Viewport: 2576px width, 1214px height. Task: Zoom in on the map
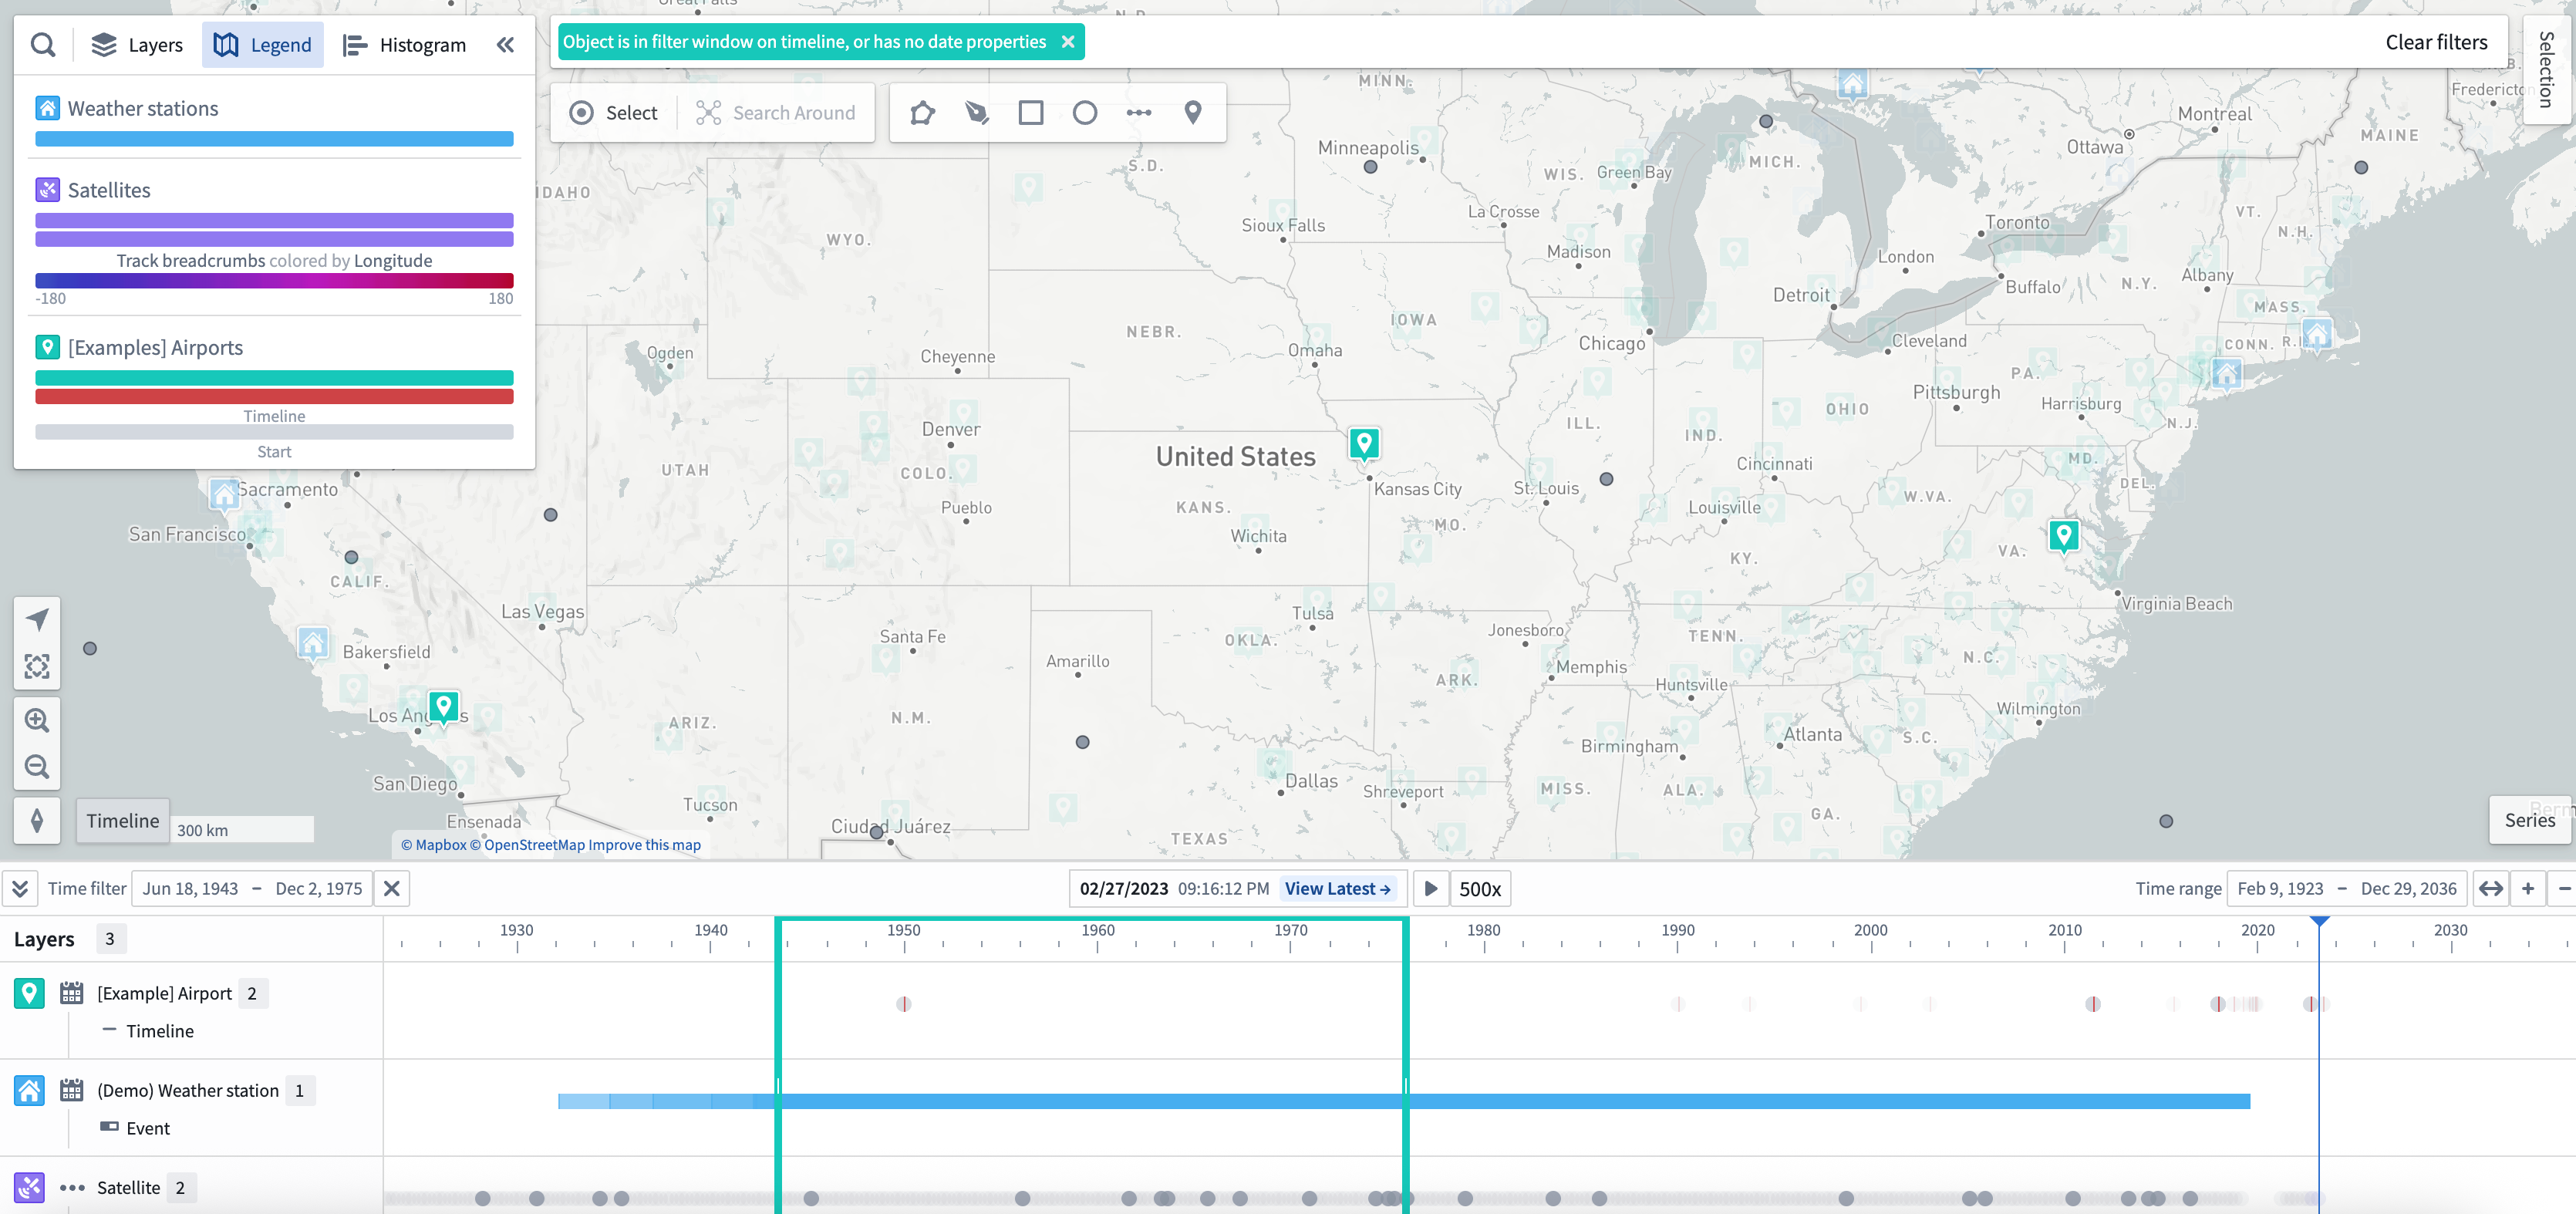click(x=37, y=720)
